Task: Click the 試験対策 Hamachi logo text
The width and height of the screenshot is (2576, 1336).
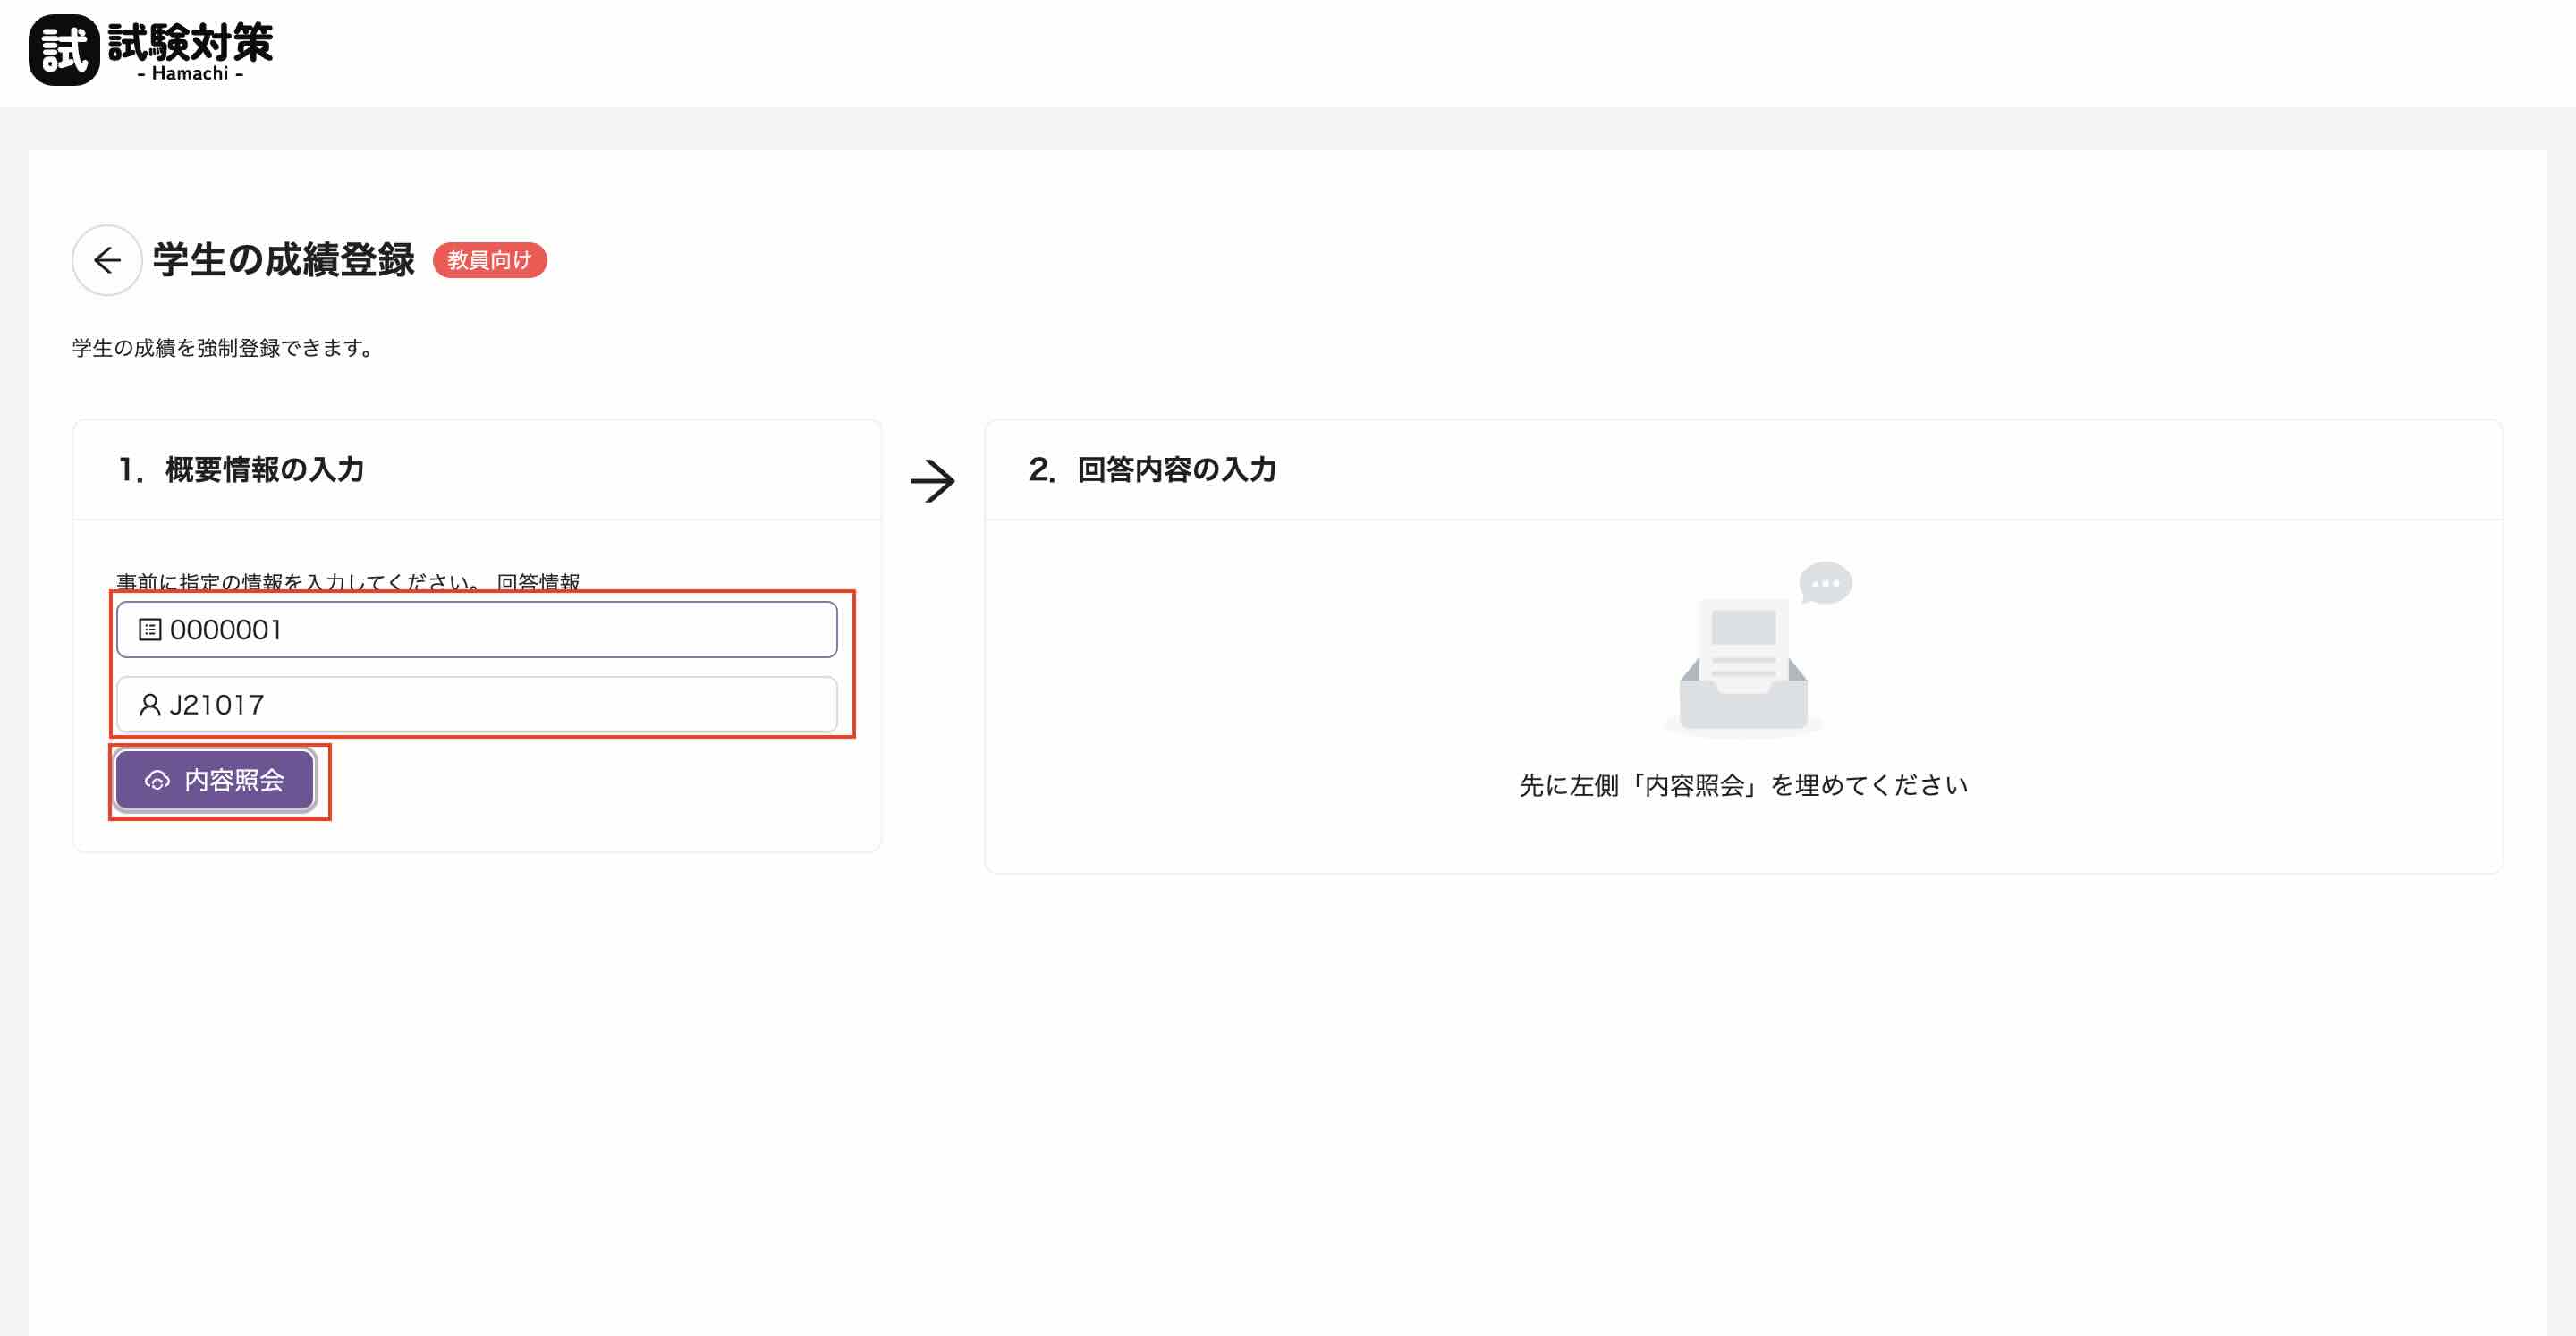Action: coord(190,42)
